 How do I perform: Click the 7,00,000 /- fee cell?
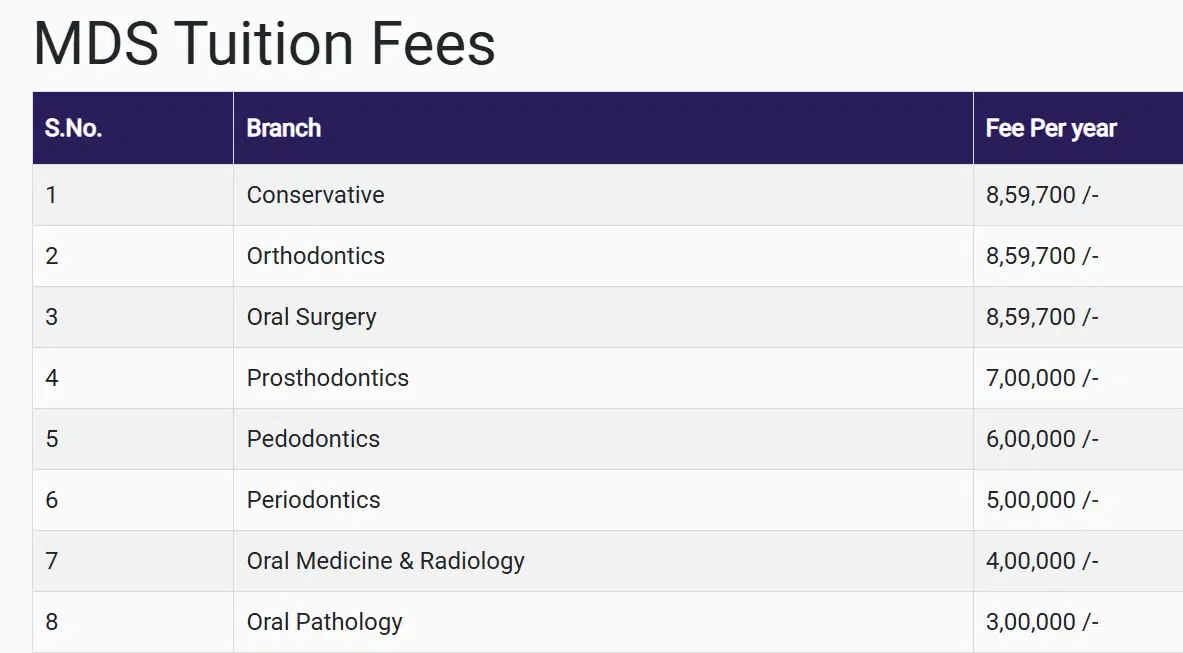point(1042,378)
